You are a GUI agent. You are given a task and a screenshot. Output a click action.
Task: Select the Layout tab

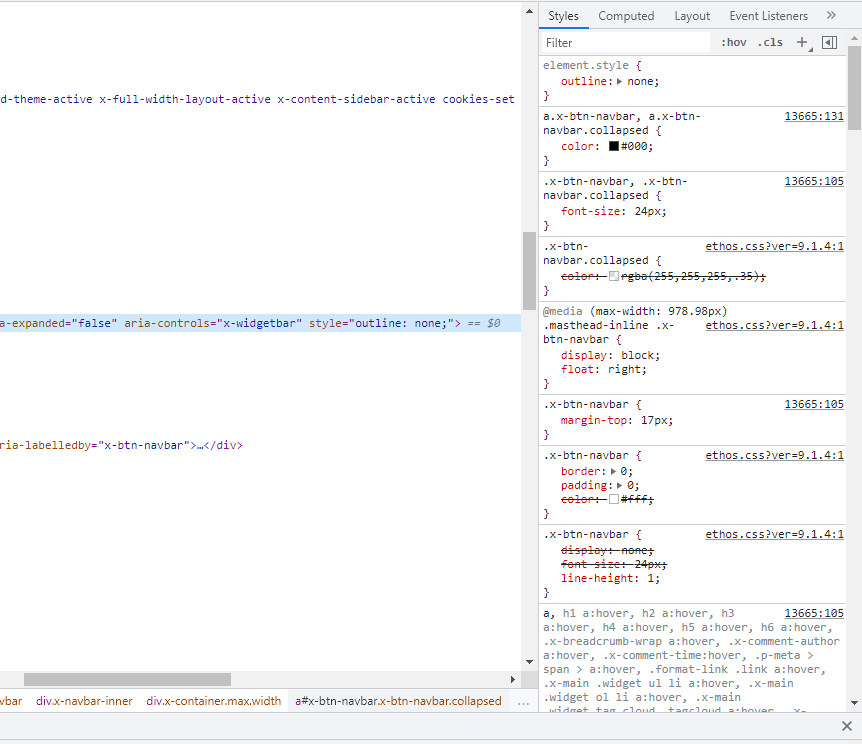pos(692,16)
